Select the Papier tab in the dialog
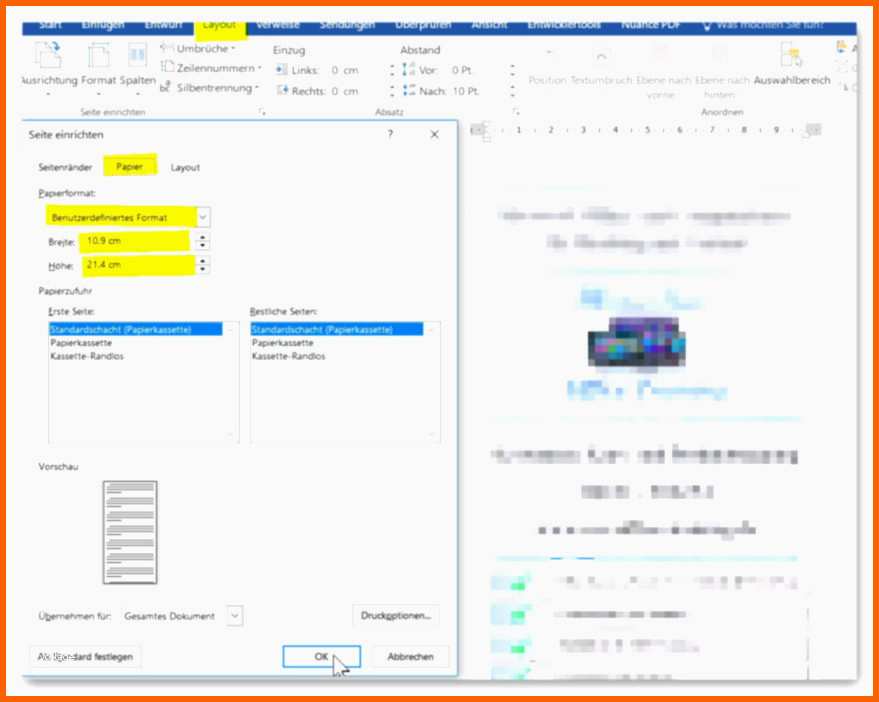The width and height of the screenshot is (879, 702). [129, 167]
